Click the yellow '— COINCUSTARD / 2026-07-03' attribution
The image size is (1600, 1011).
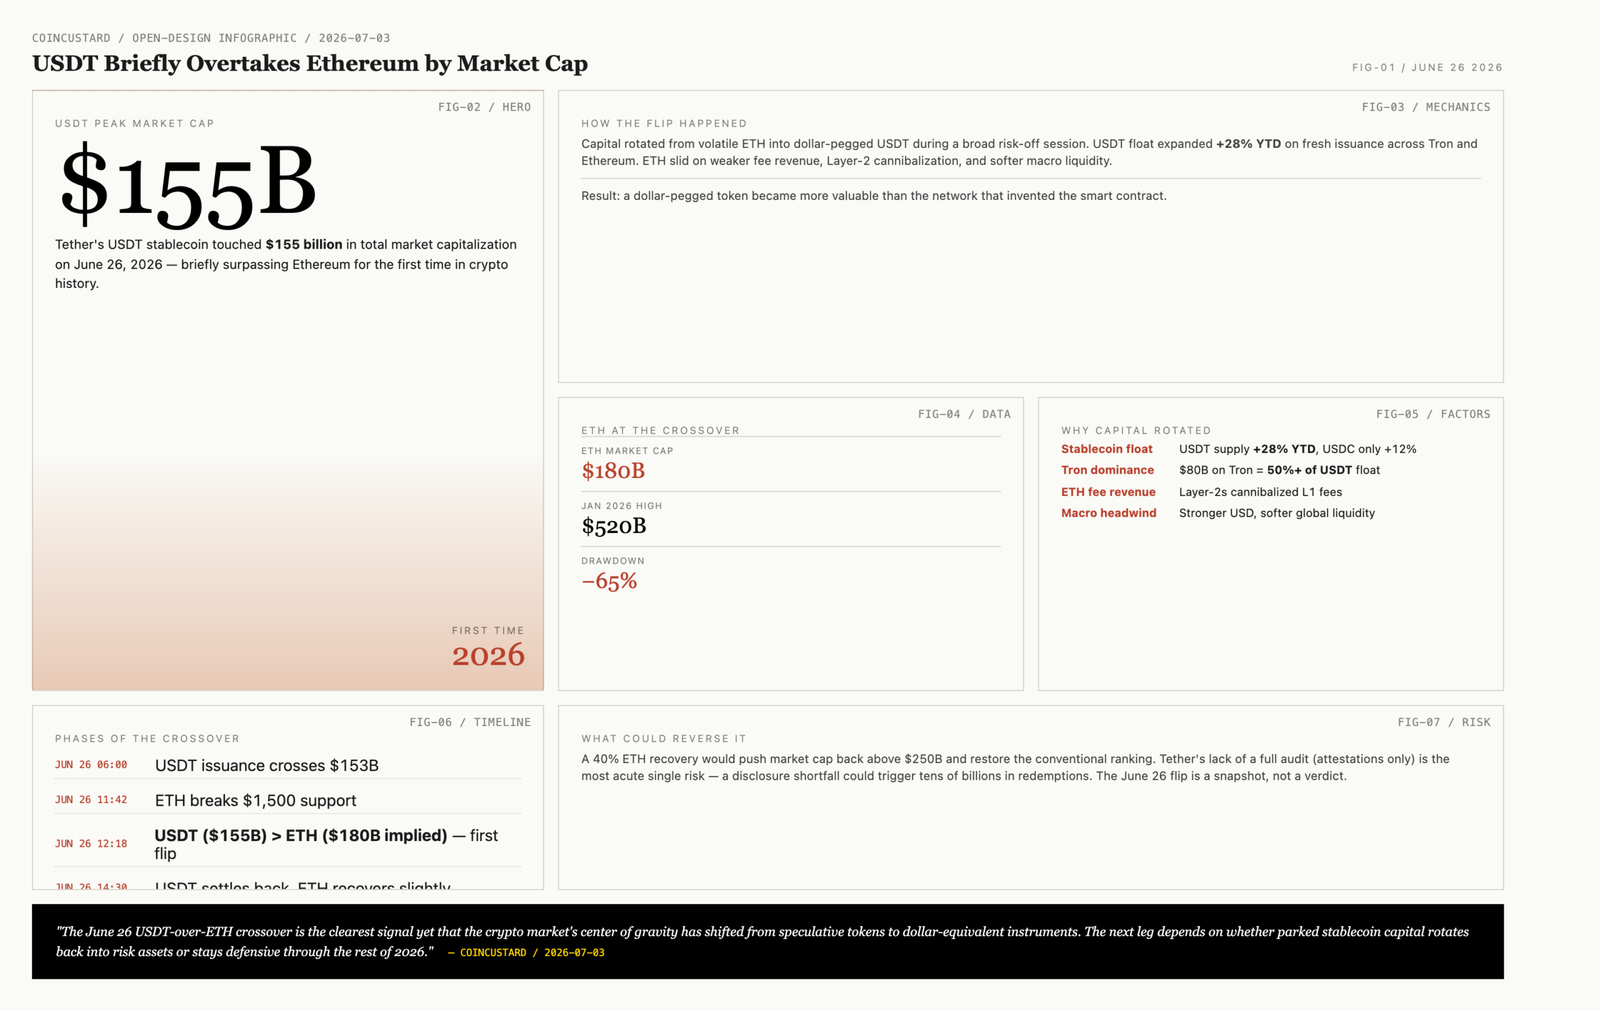pos(526,953)
